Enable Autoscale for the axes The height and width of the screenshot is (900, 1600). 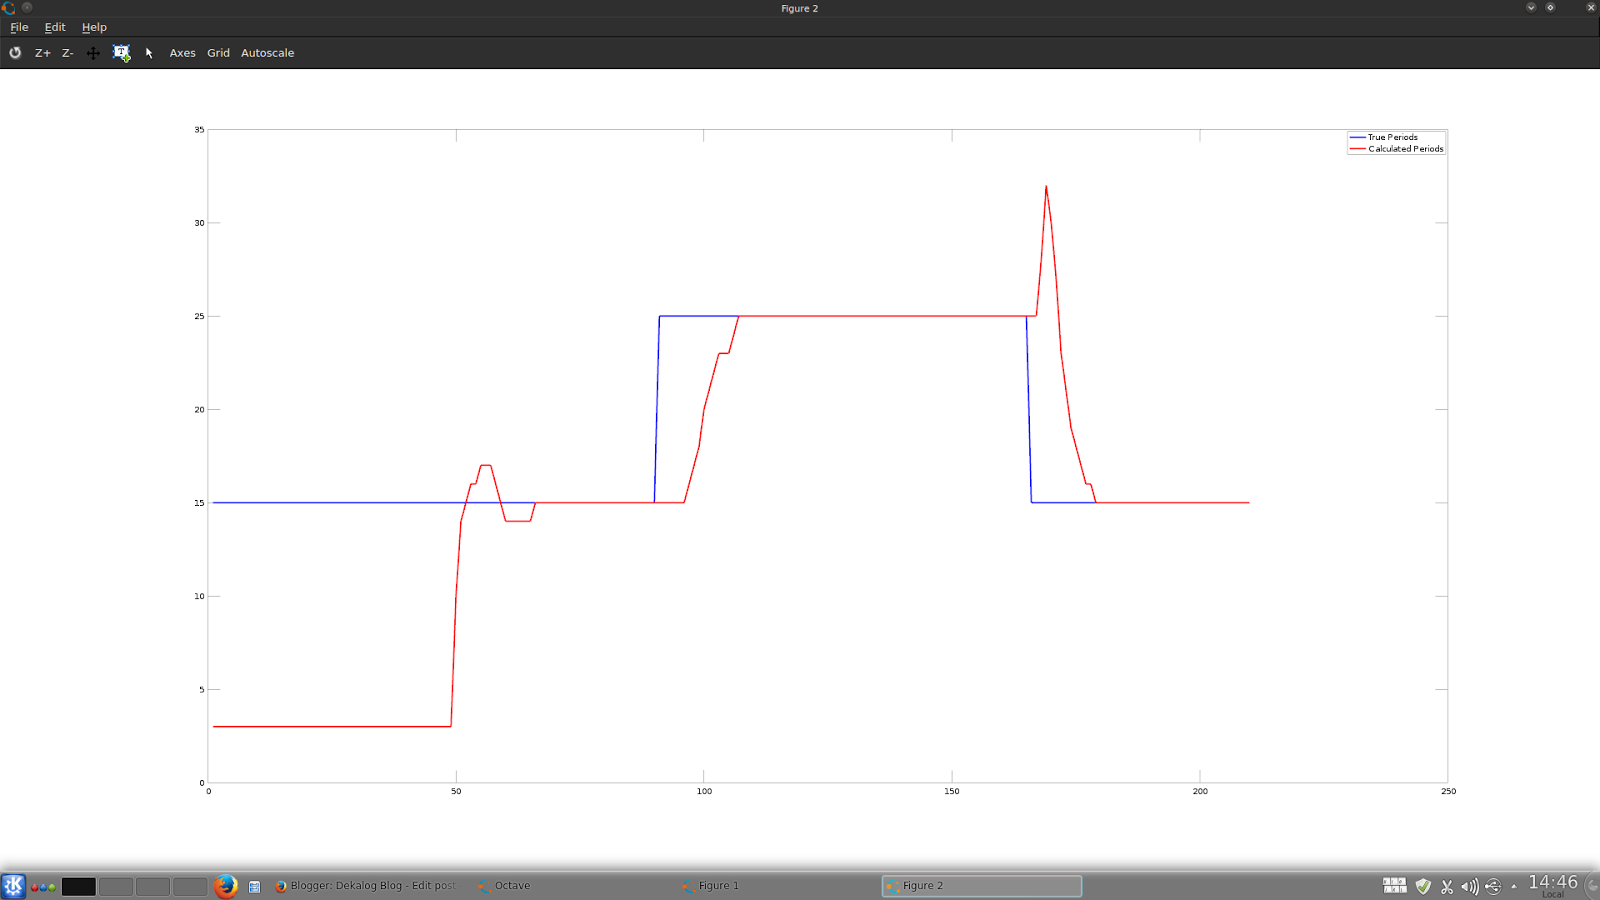point(266,53)
